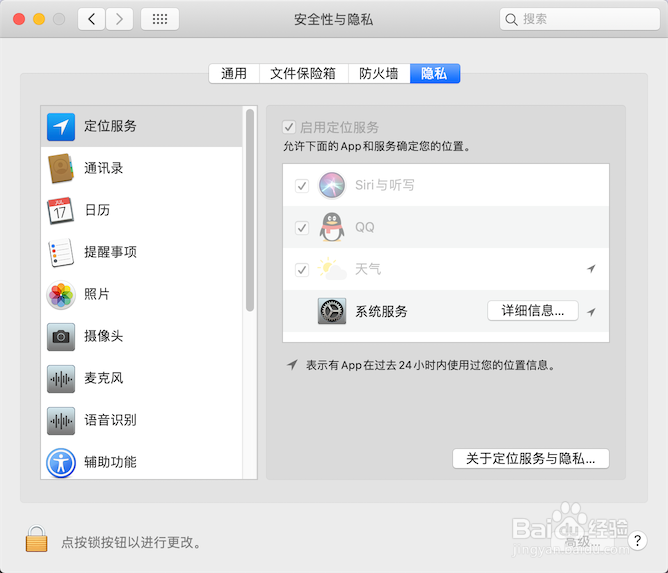Go forward with the right chevron
The width and height of the screenshot is (668, 573).
pyautogui.click(x=119, y=19)
